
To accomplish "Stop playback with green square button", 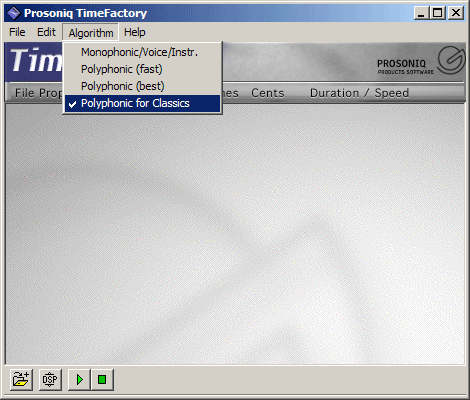I will pyautogui.click(x=102, y=380).
